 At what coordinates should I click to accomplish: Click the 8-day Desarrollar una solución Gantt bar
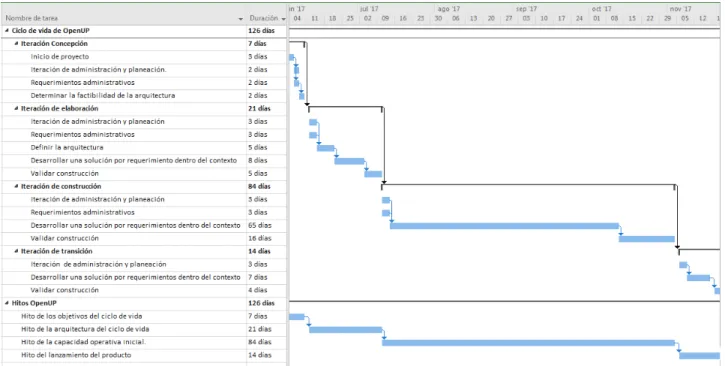pyautogui.click(x=350, y=161)
